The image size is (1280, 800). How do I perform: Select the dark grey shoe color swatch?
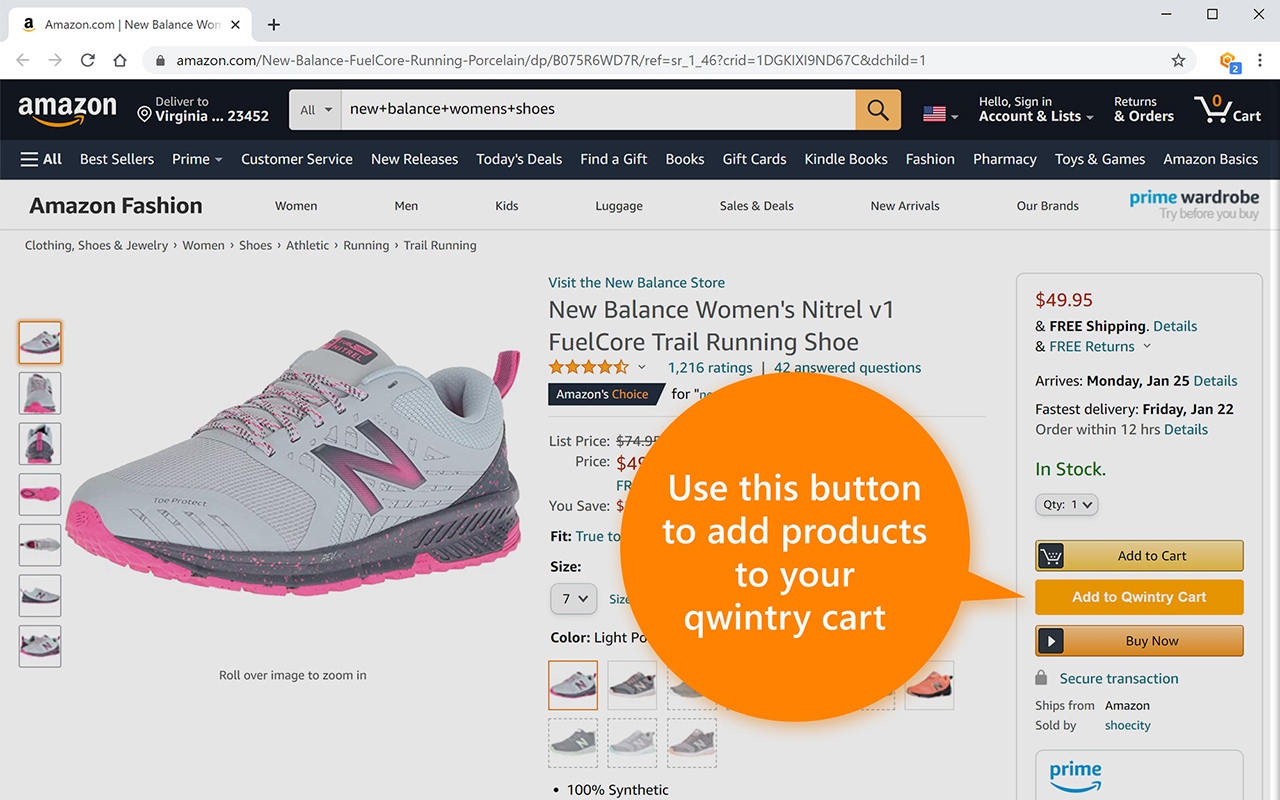pyautogui.click(x=632, y=685)
